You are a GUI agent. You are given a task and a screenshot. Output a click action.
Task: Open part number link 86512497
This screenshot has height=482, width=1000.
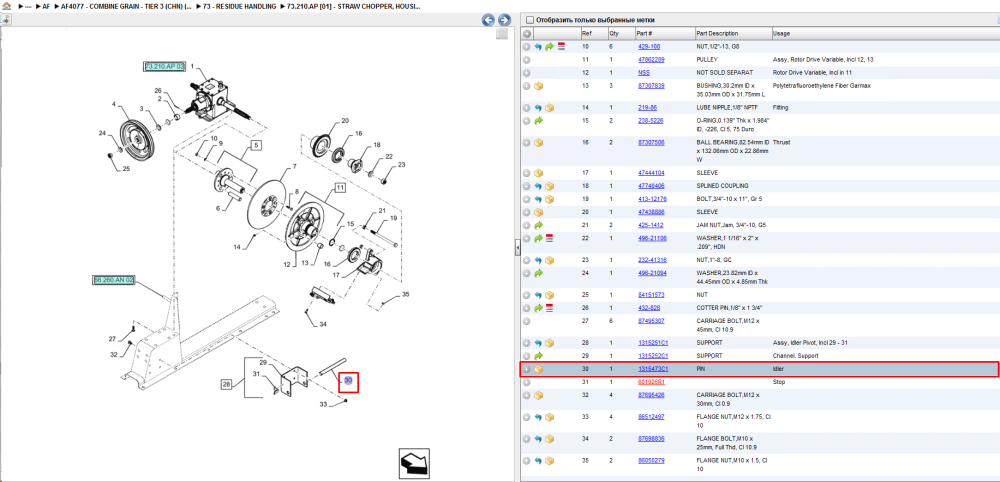651,417
